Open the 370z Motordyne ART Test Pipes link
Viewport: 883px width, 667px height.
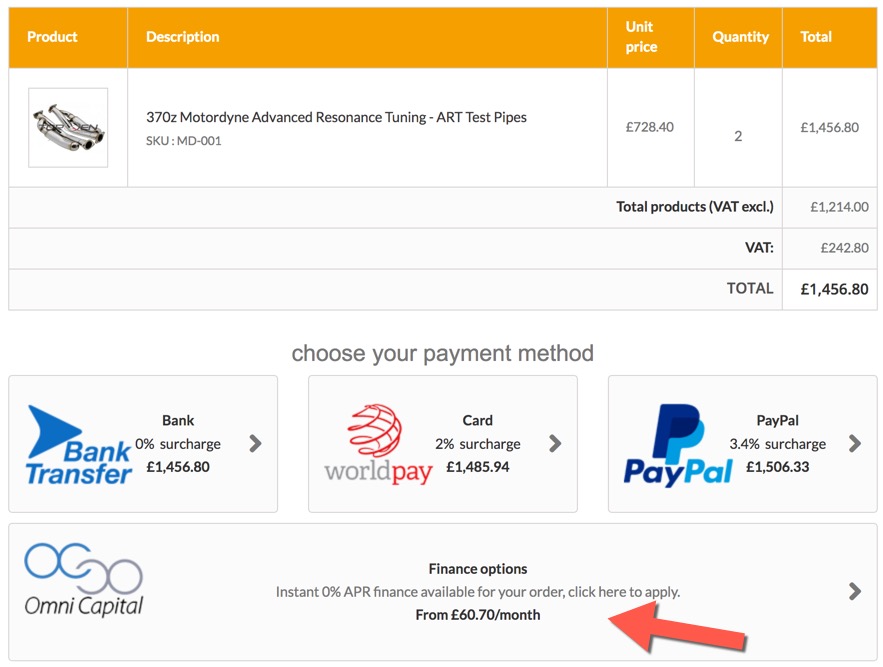(336, 117)
